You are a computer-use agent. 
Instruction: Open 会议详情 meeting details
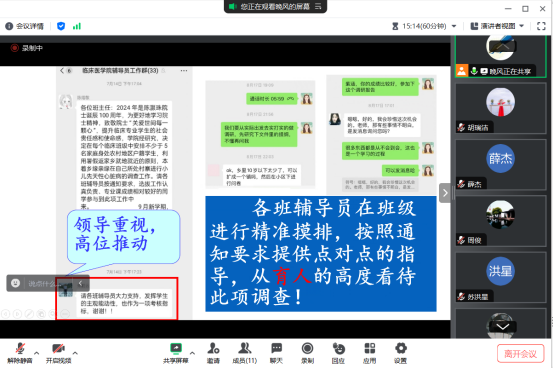[x=24, y=26]
